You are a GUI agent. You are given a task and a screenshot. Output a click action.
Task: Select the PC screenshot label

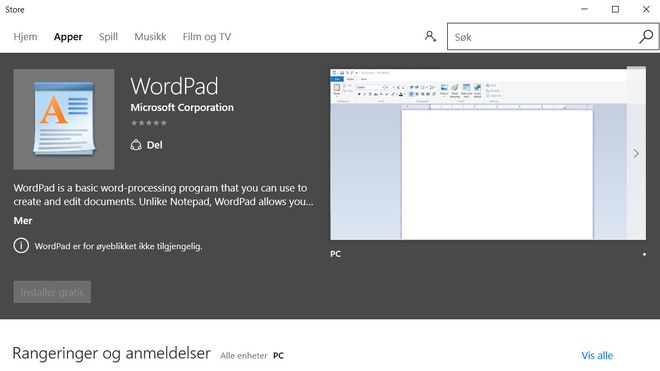pos(335,254)
